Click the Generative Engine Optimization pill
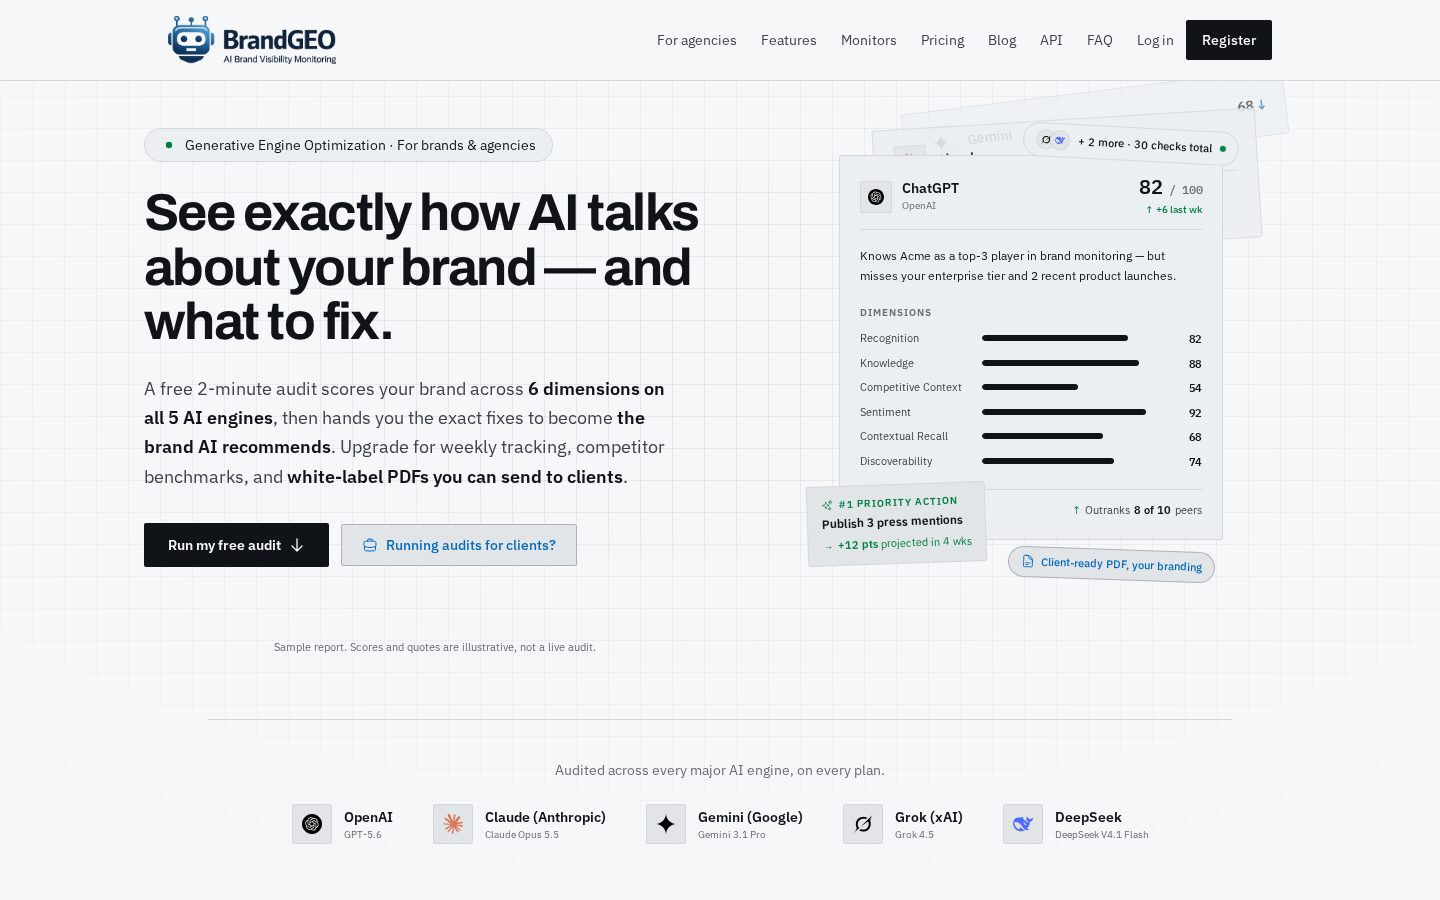 coord(348,145)
